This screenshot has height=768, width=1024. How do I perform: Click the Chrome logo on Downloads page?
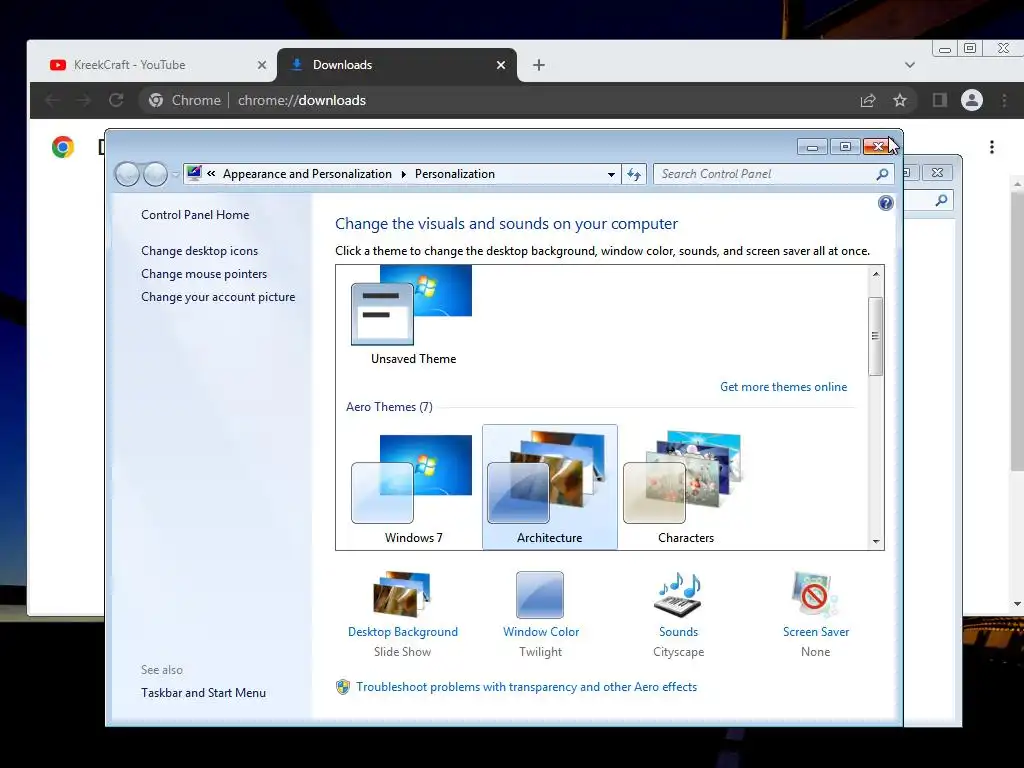point(63,147)
